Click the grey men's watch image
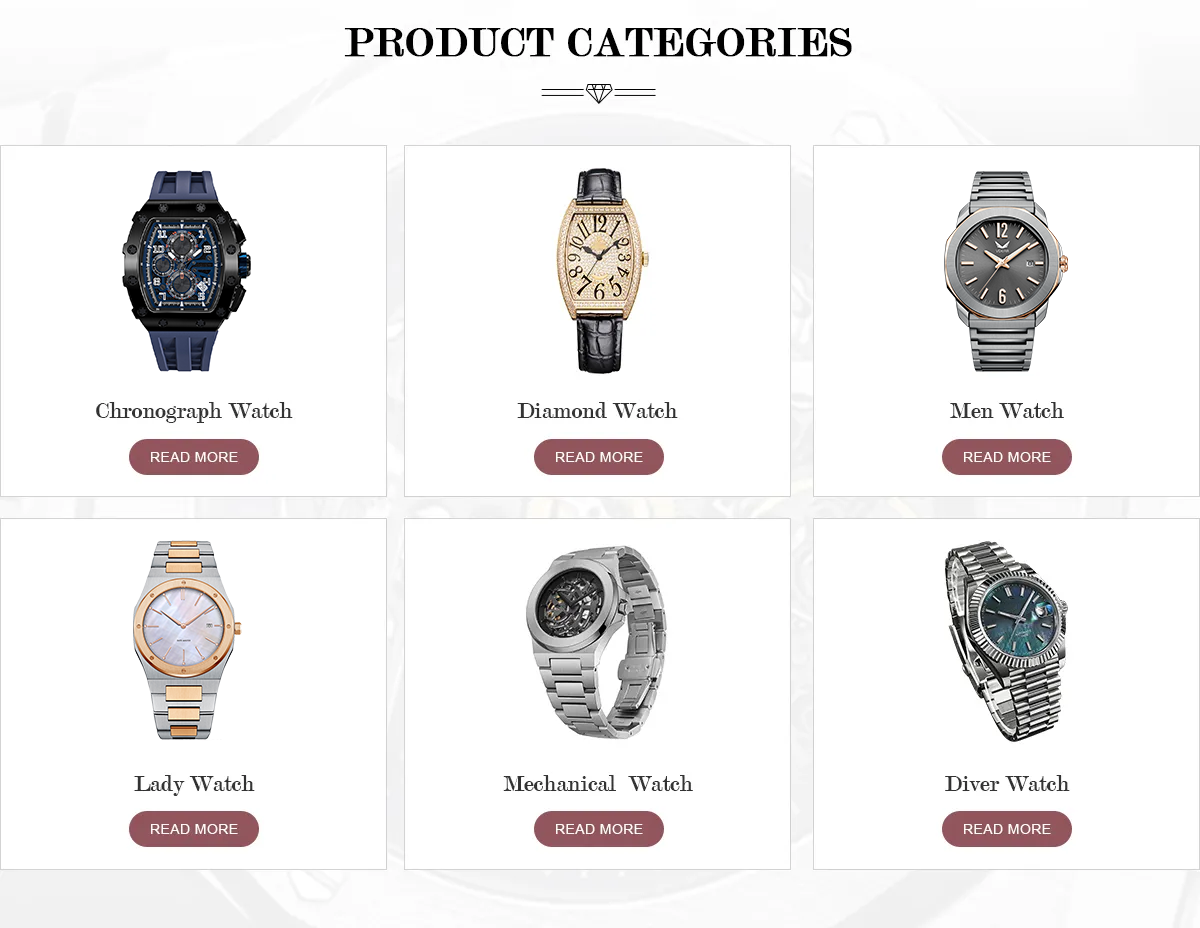 [x=1005, y=270]
